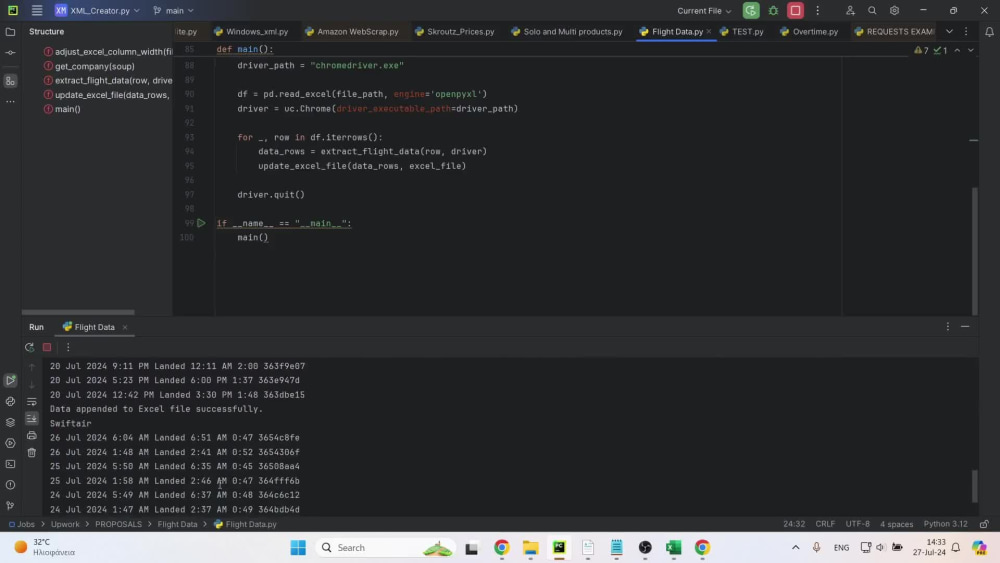Viewport: 1000px width, 563px height.
Task: Click PROPOSALS breadcrumb in navigation bar
Action: pyautogui.click(x=119, y=524)
